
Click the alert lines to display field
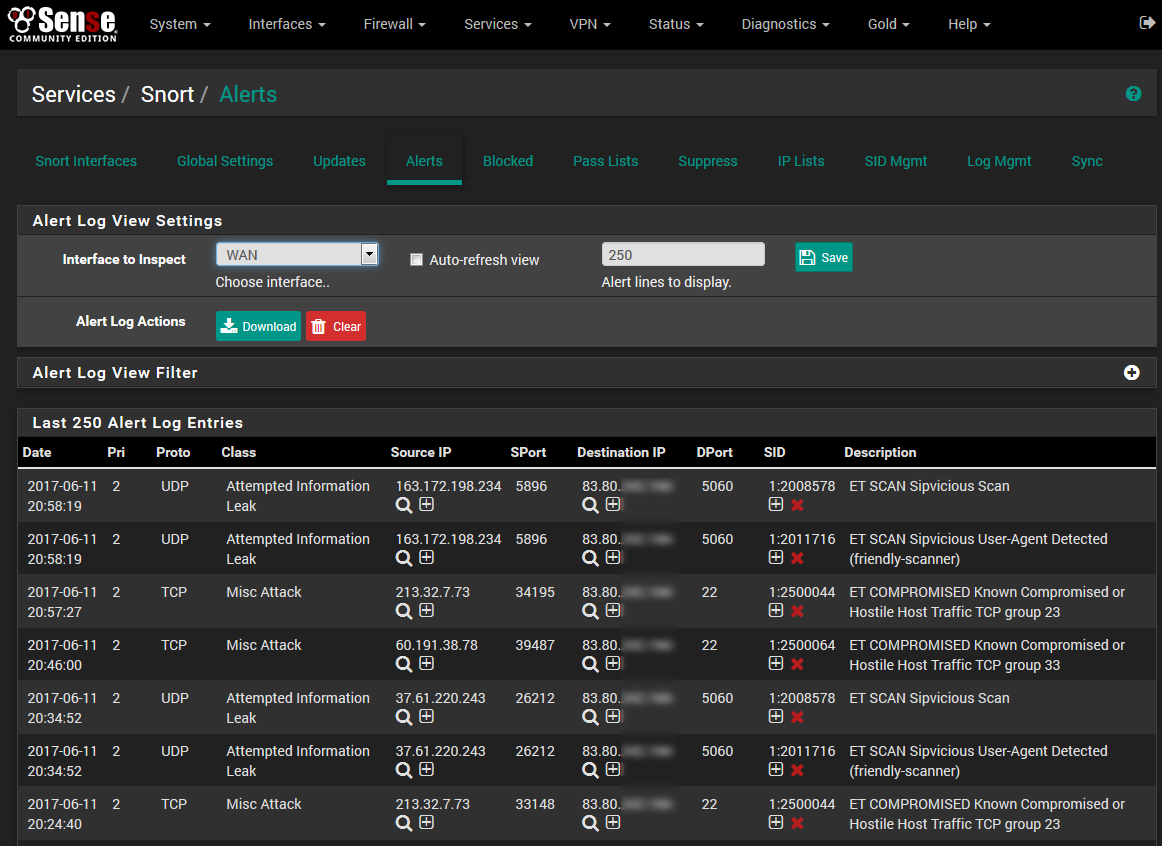pyautogui.click(x=683, y=255)
